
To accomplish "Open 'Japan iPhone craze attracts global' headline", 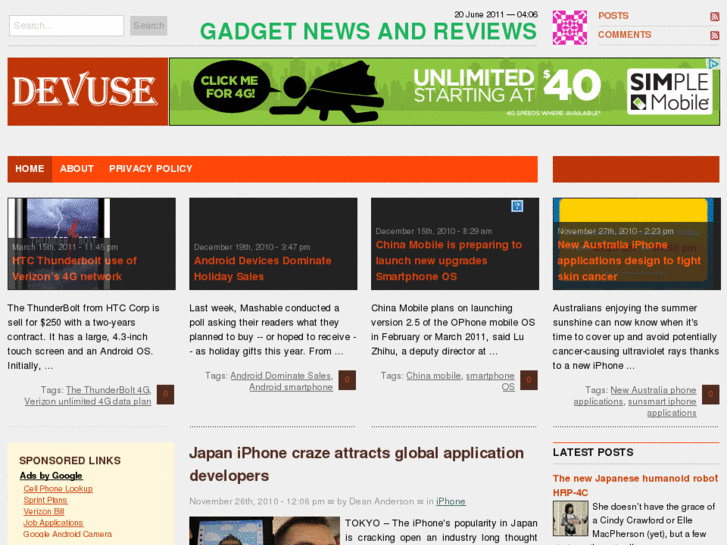I will (356, 464).
